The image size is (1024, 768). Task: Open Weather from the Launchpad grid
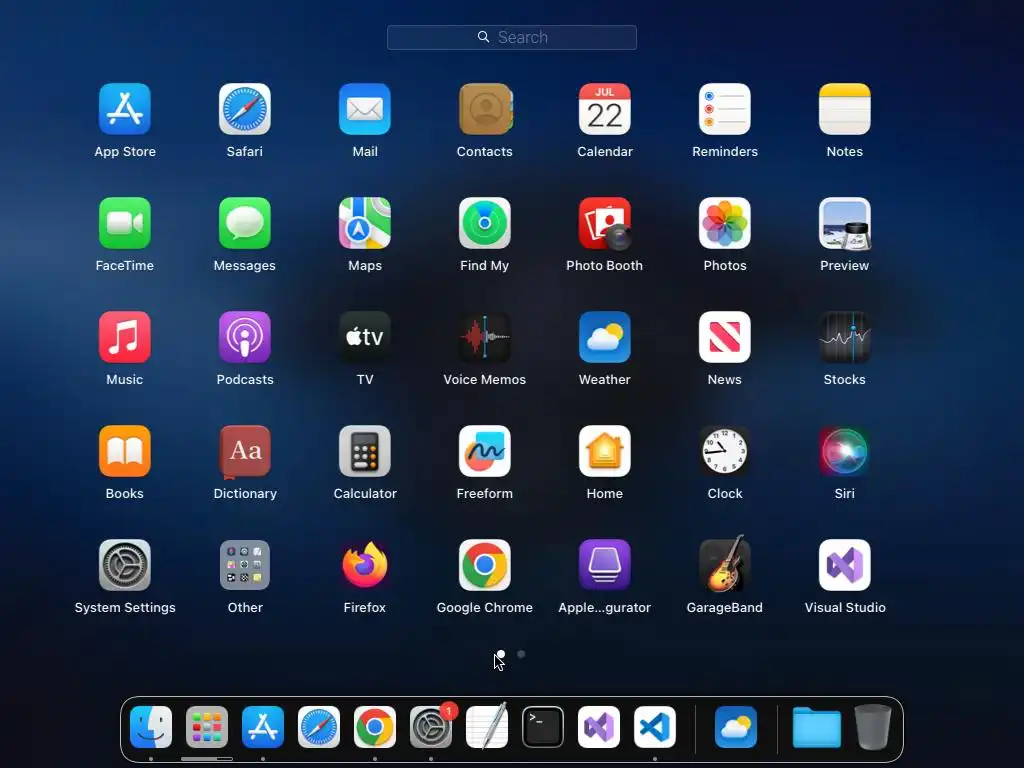click(x=605, y=337)
